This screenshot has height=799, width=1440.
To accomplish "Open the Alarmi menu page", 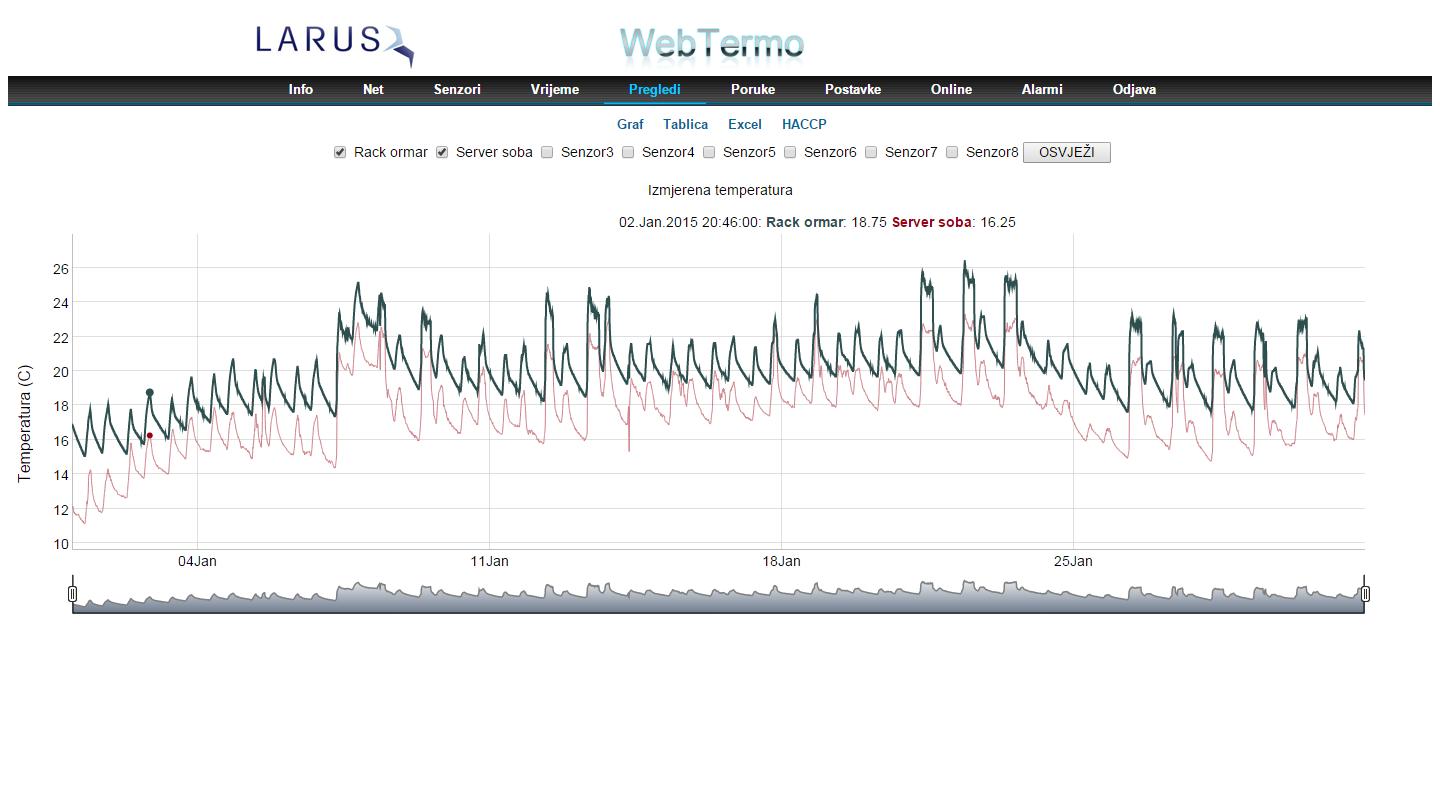I will click(x=1041, y=90).
